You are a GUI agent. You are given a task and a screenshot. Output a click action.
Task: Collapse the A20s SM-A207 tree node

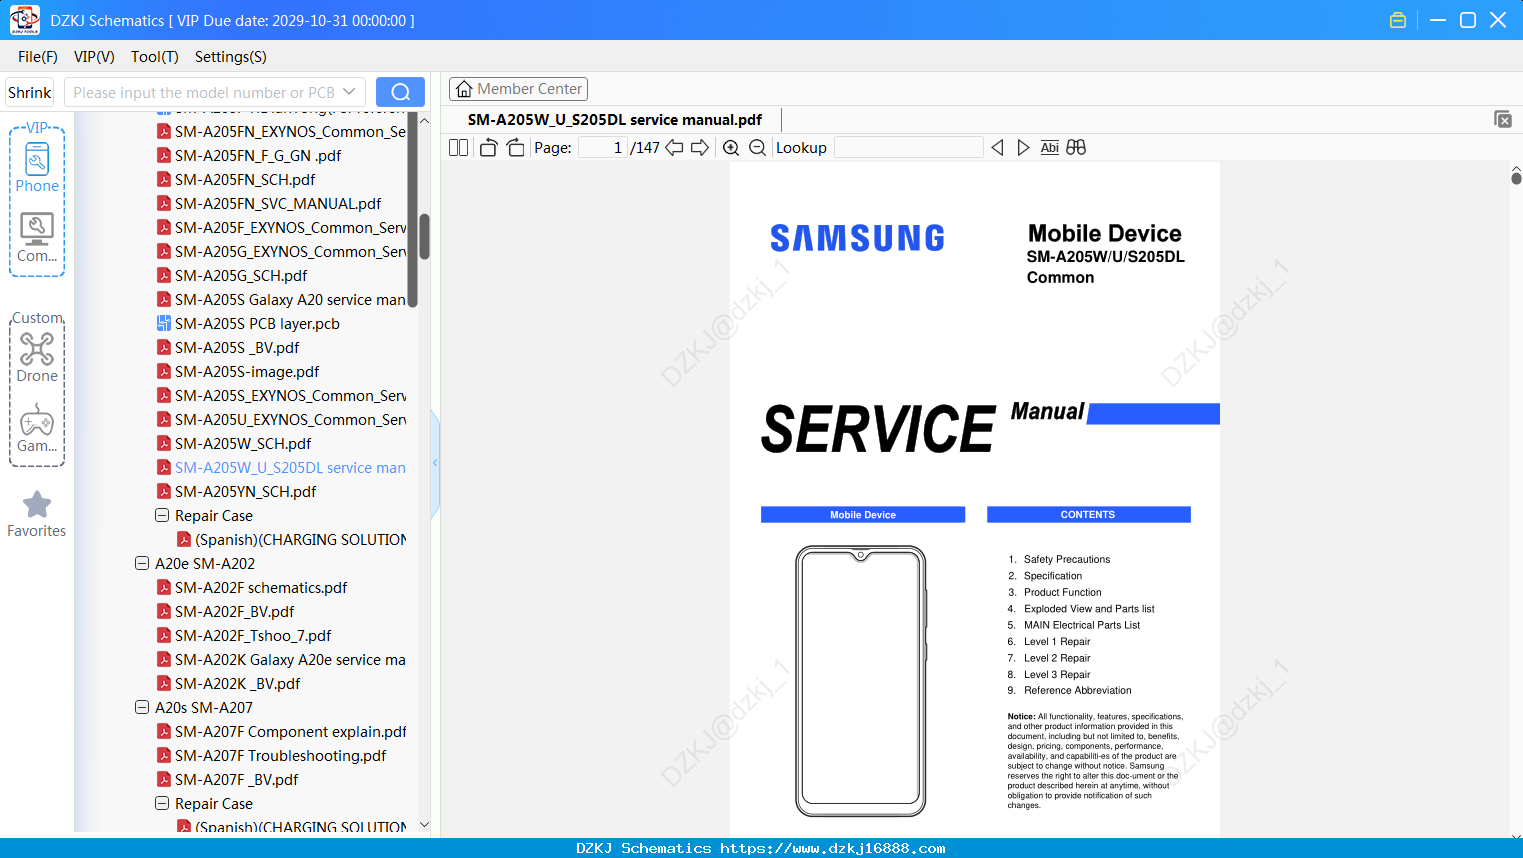point(142,708)
